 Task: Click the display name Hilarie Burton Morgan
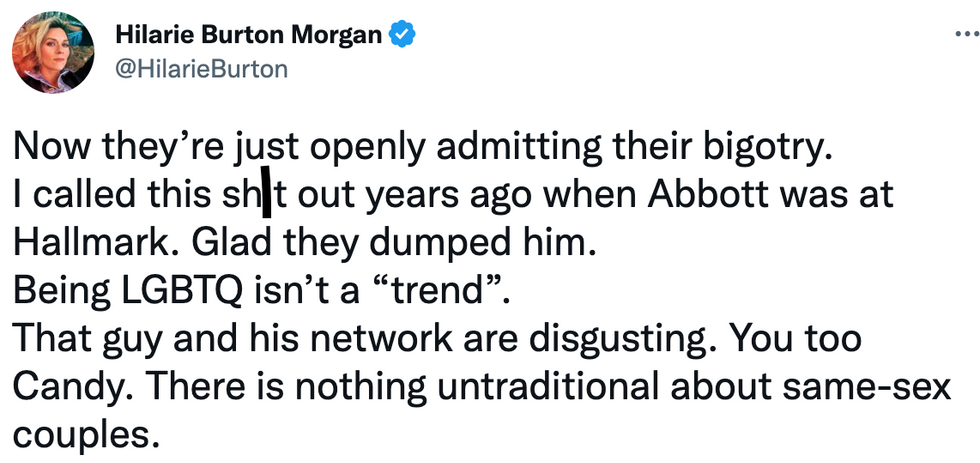point(249,35)
